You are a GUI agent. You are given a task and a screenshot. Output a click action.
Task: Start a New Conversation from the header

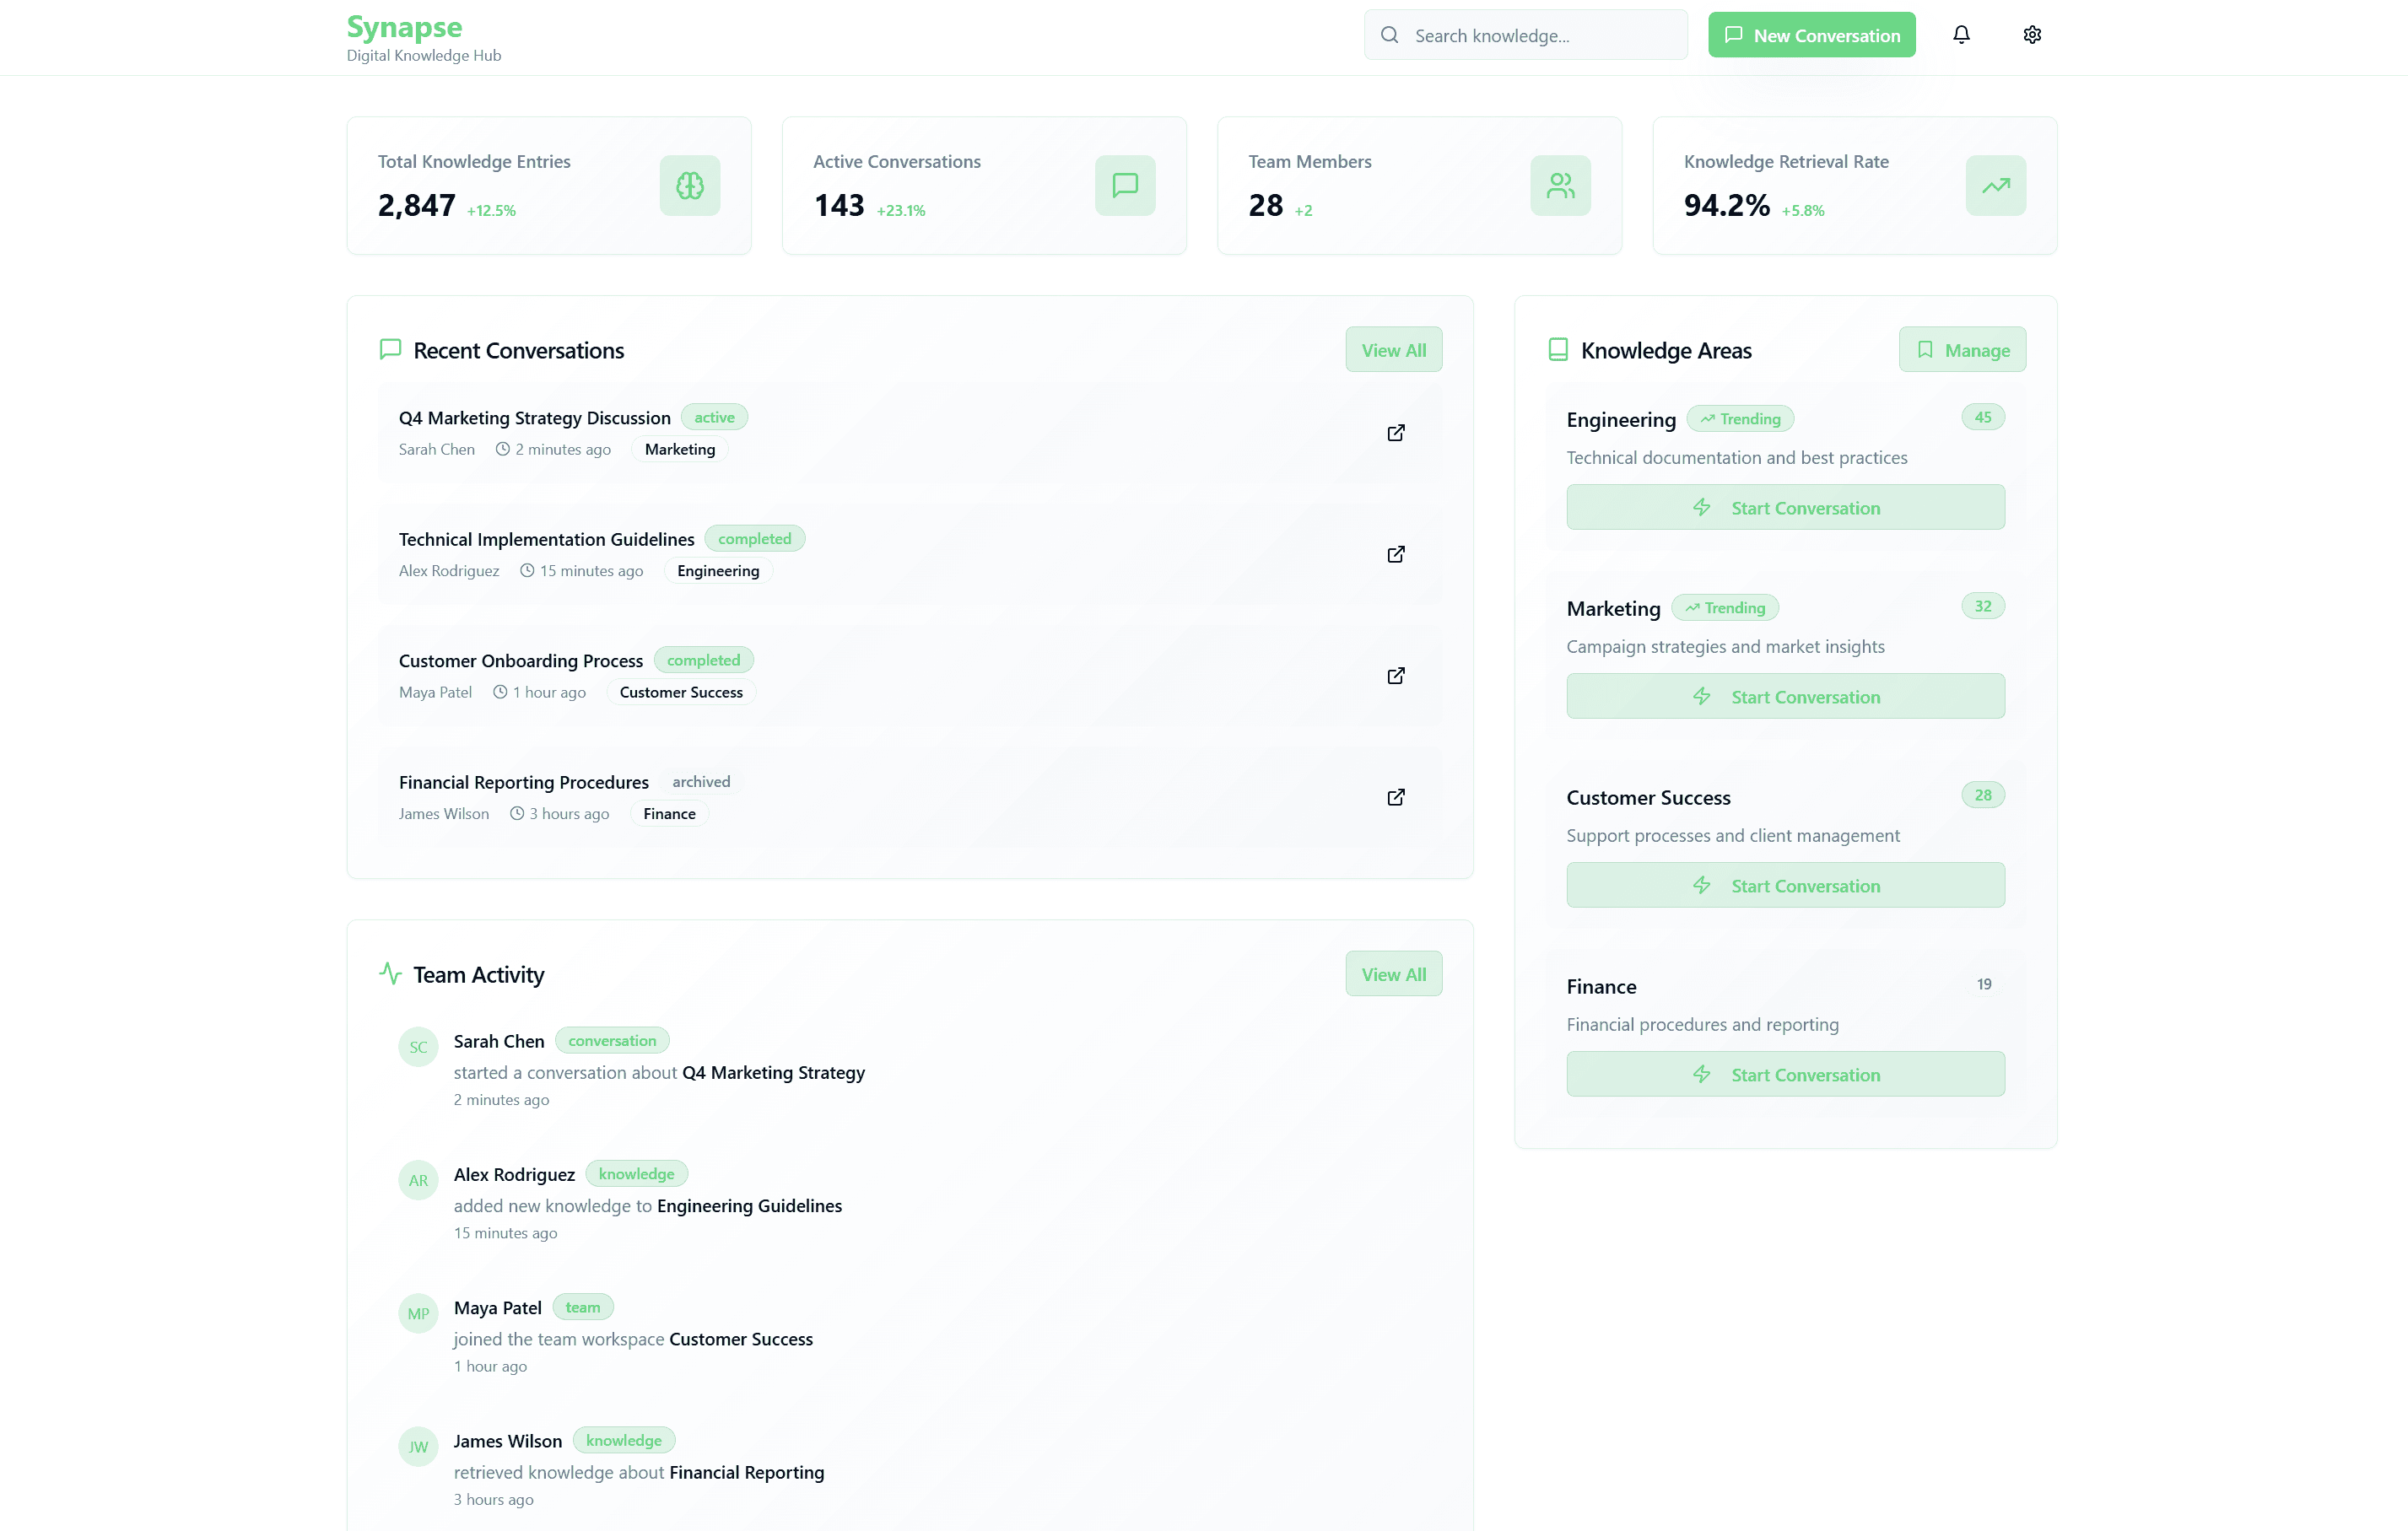click(x=1812, y=34)
